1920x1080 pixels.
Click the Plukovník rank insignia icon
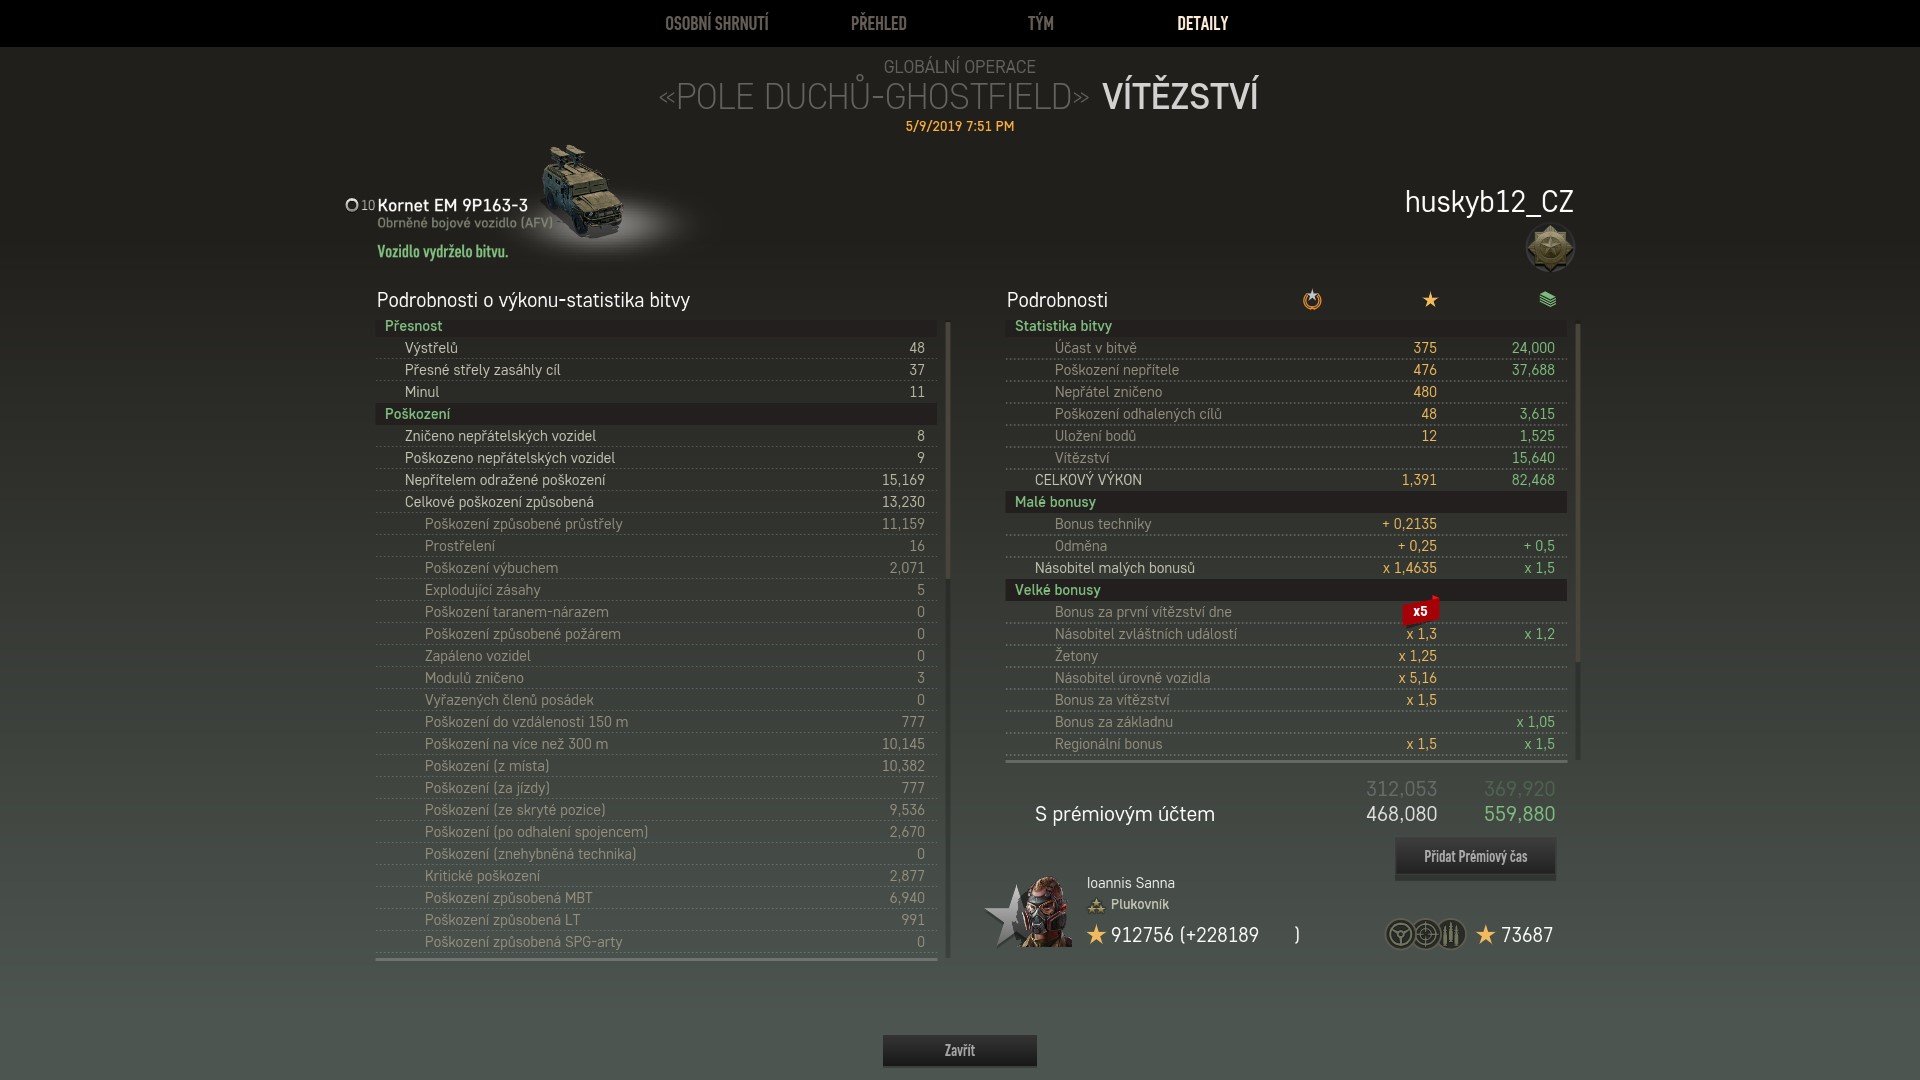coord(1096,905)
